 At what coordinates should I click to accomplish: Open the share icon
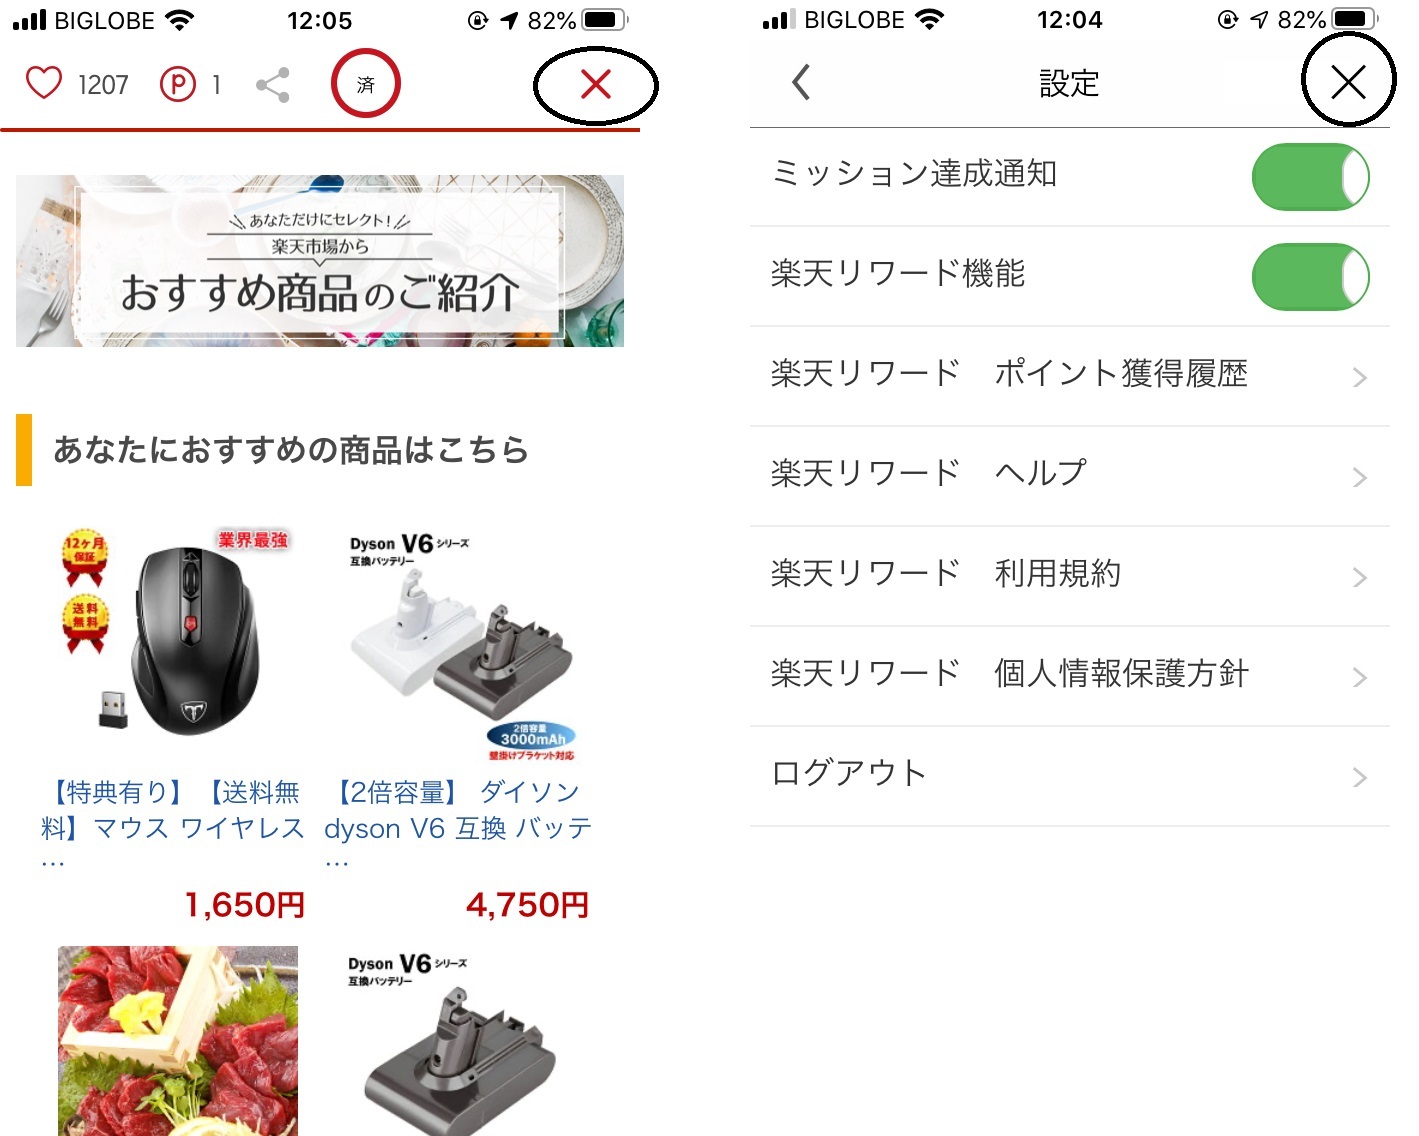273,85
